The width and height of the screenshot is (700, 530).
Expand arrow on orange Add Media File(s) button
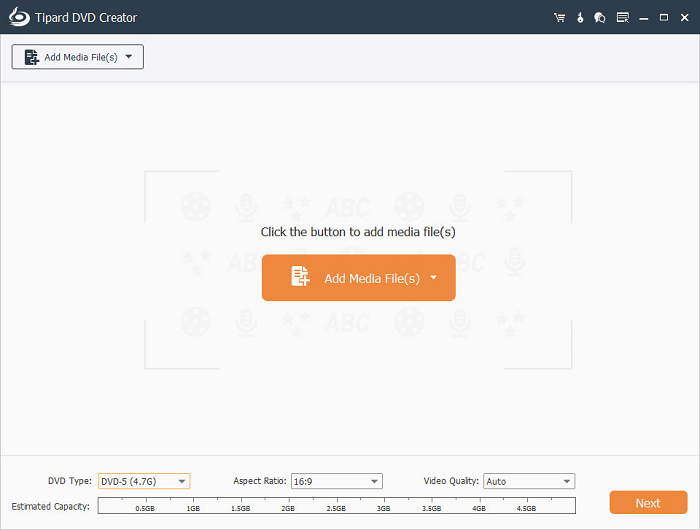tap(433, 277)
